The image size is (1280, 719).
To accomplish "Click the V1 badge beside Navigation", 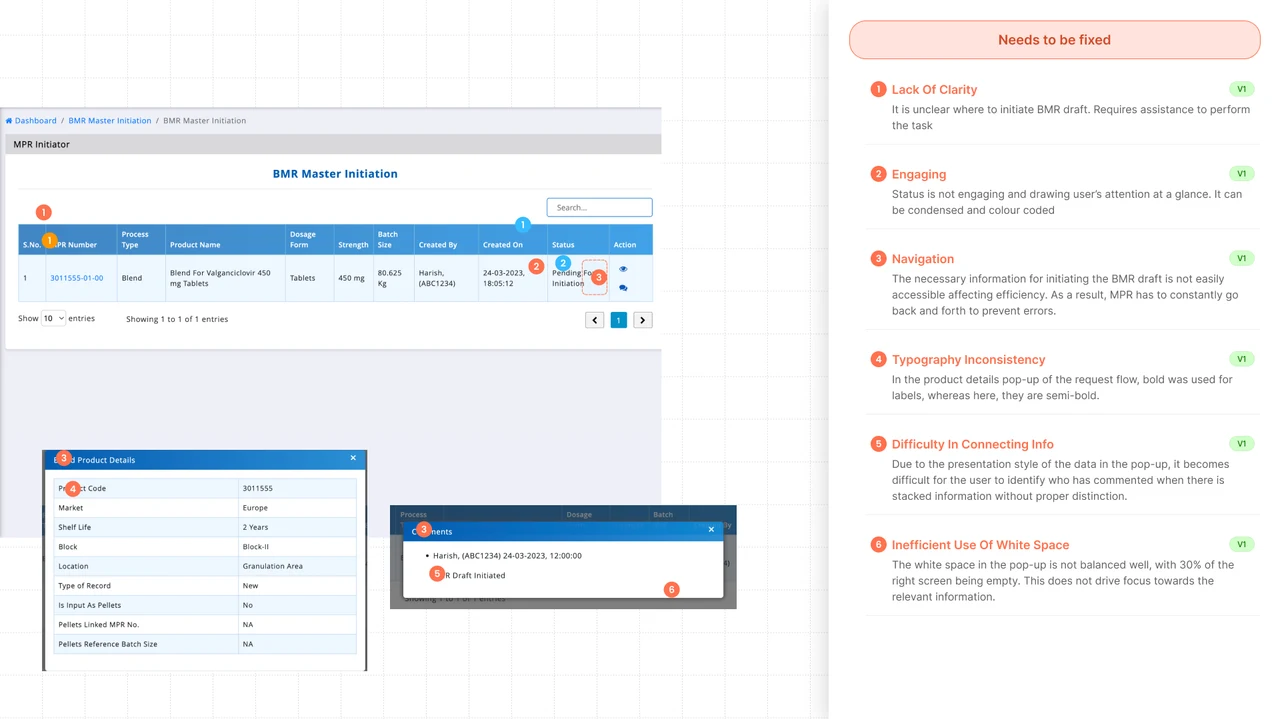I will pyautogui.click(x=1241, y=258).
